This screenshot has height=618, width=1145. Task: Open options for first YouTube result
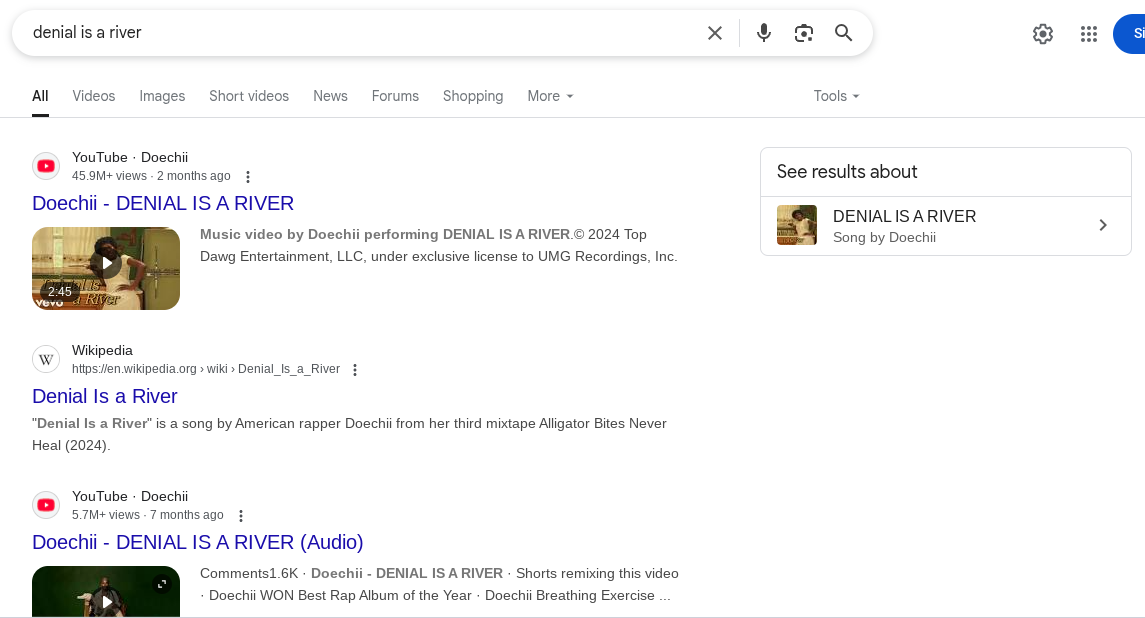248,177
